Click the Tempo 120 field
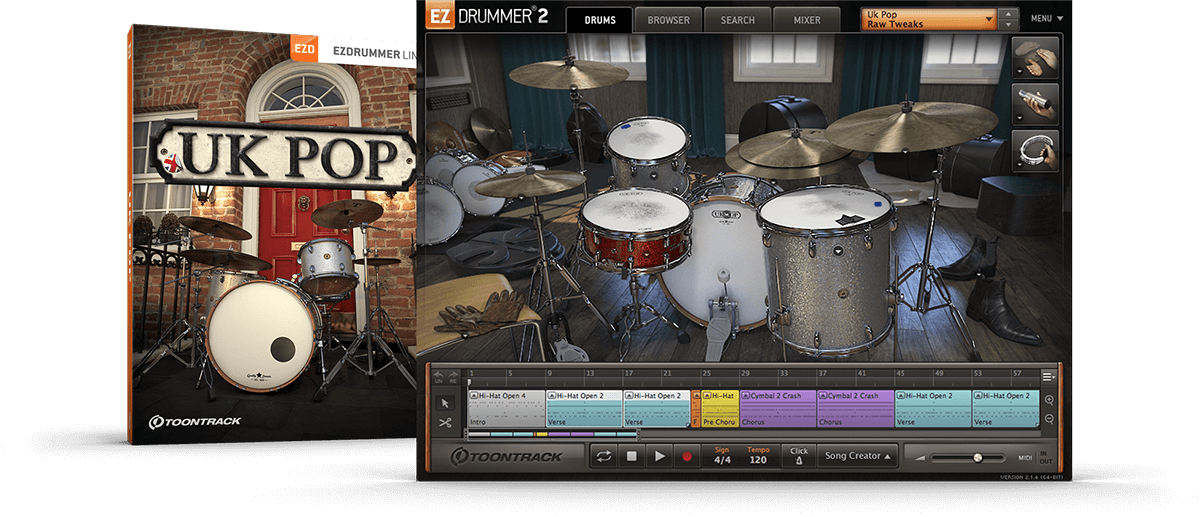This screenshot has height=517, width=1200. click(757, 456)
